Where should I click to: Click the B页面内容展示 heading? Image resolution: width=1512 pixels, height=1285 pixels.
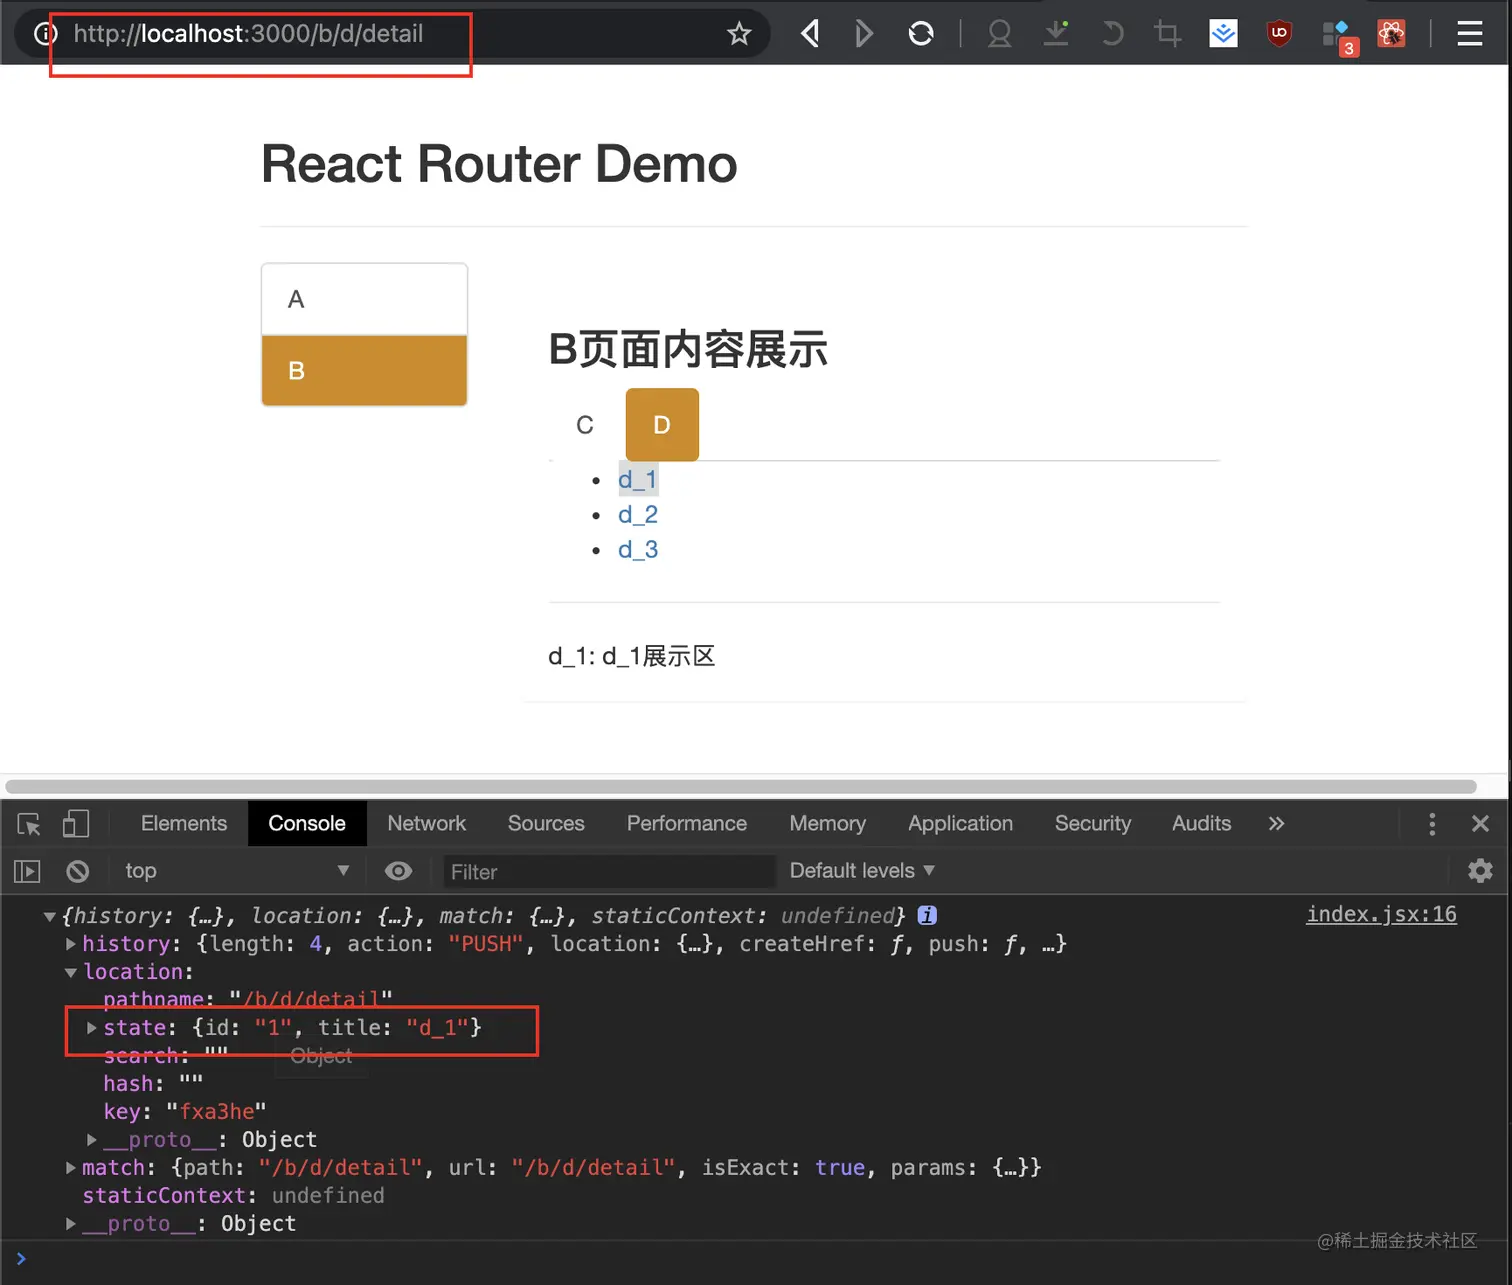tap(688, 350)
